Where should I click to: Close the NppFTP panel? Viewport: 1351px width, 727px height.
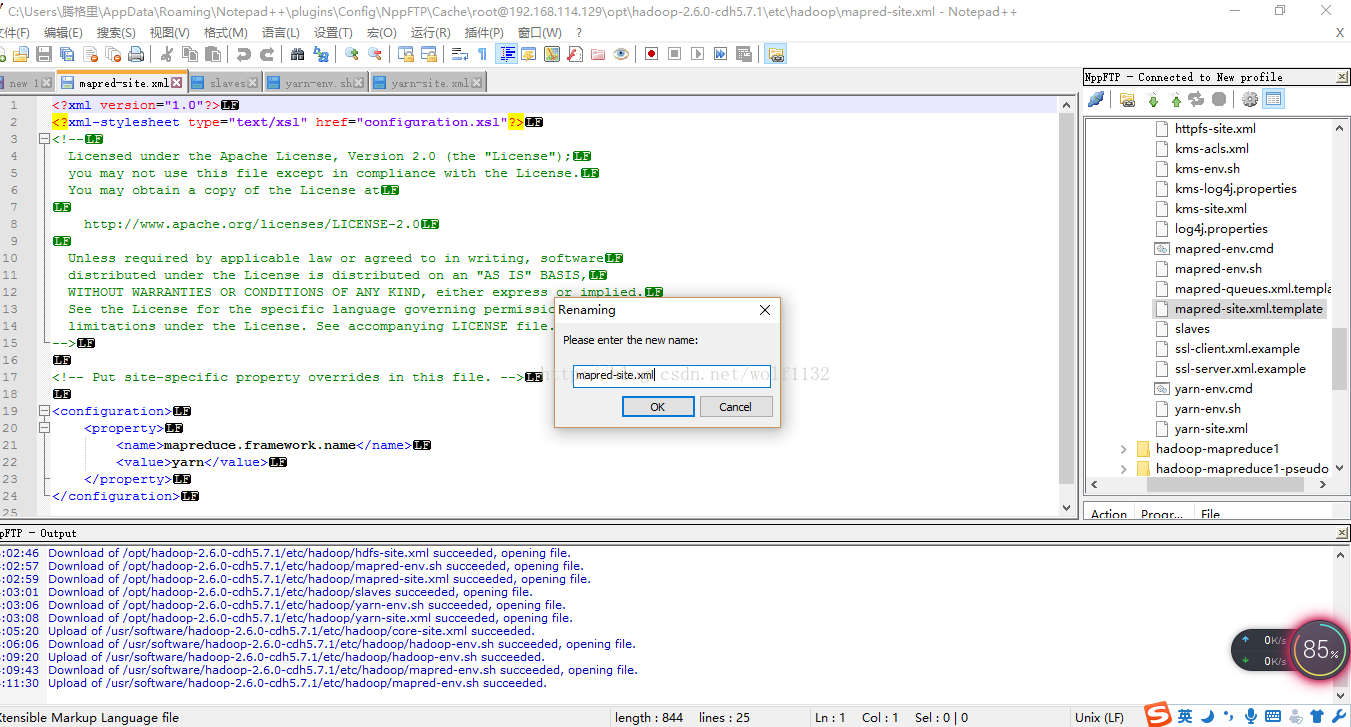(x=1342, y=77)
